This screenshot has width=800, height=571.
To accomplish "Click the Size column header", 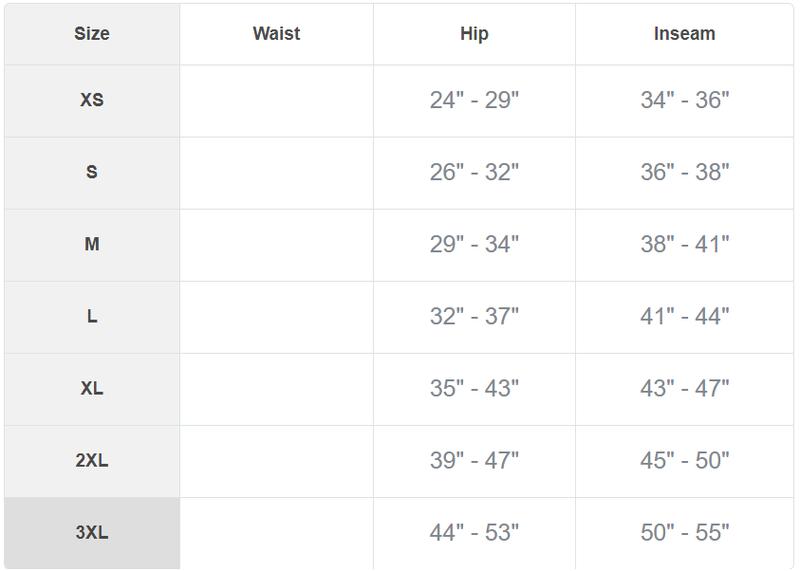I will coord(92,34).
